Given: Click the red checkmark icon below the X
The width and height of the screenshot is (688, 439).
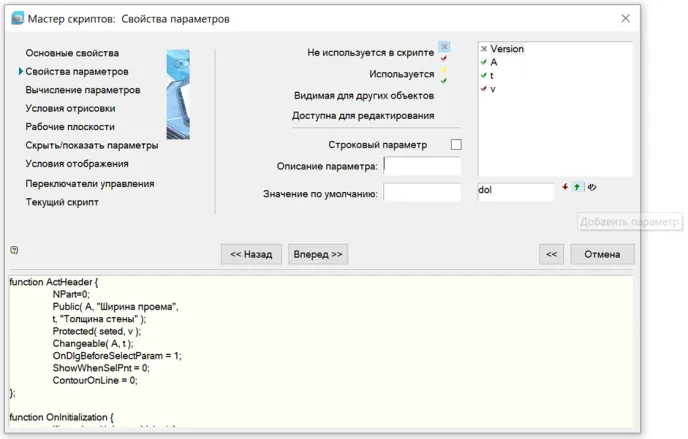Looking at the screenshot, I should pos(444,59).
